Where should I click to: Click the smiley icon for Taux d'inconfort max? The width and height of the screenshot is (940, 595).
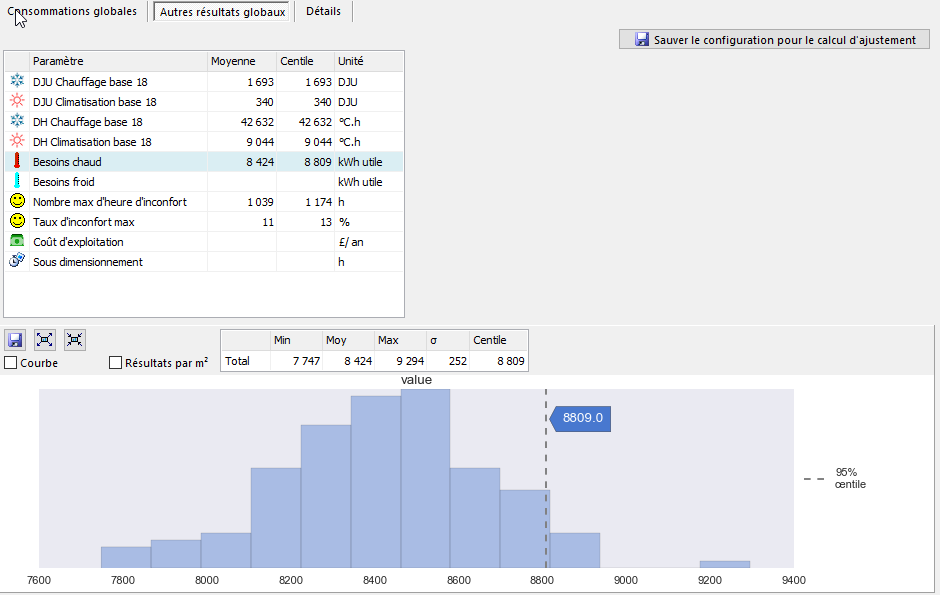17,221
